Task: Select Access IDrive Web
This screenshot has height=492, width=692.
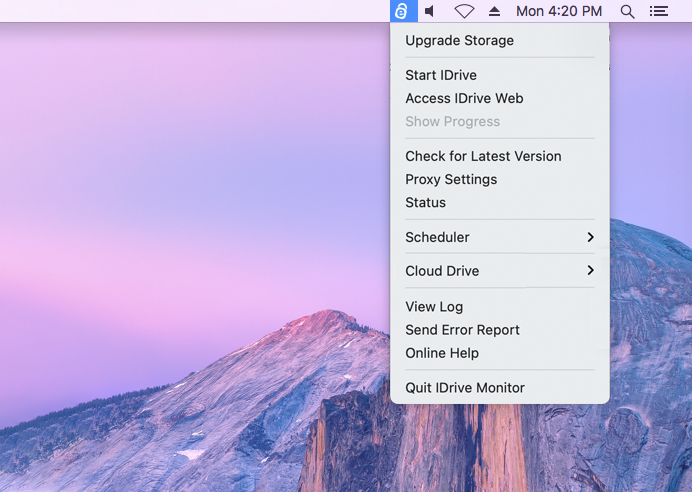Action: pyautogui.click(x=500, y=98)
